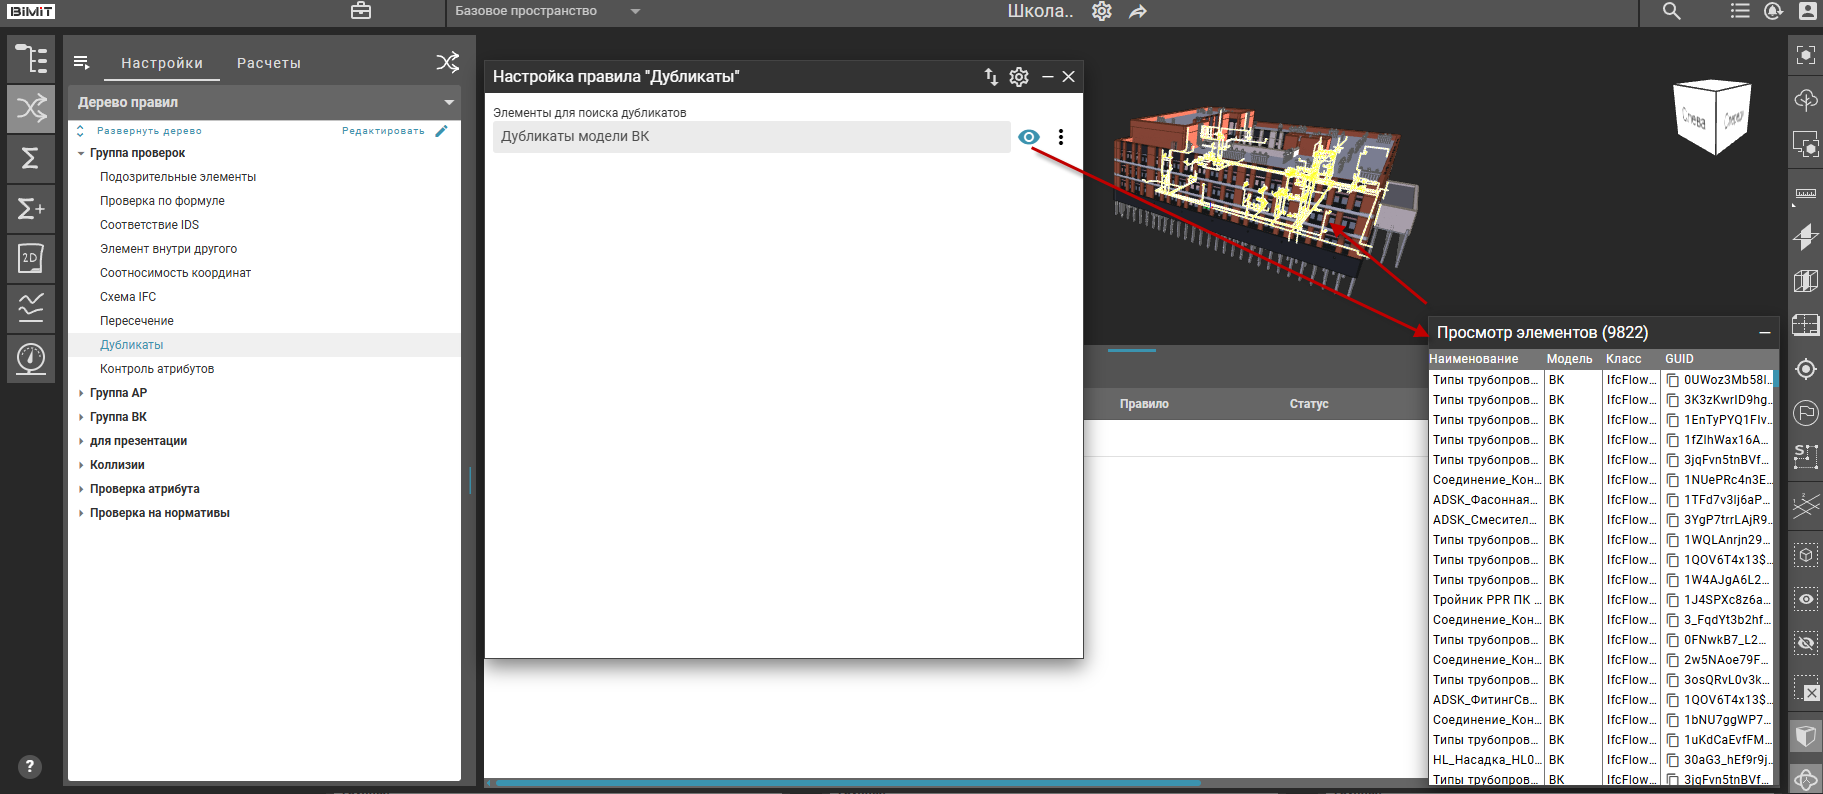Click the Редактировать link
Viewport: 1823px width, 794px height.
coord(384,131)
